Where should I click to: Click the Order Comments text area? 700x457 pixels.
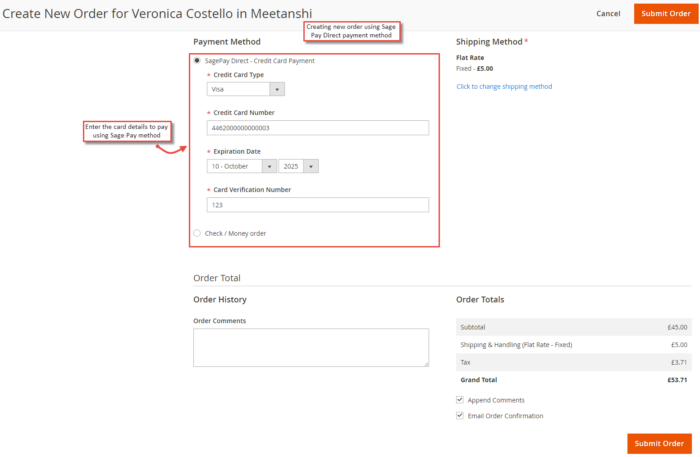coord(311,348)
